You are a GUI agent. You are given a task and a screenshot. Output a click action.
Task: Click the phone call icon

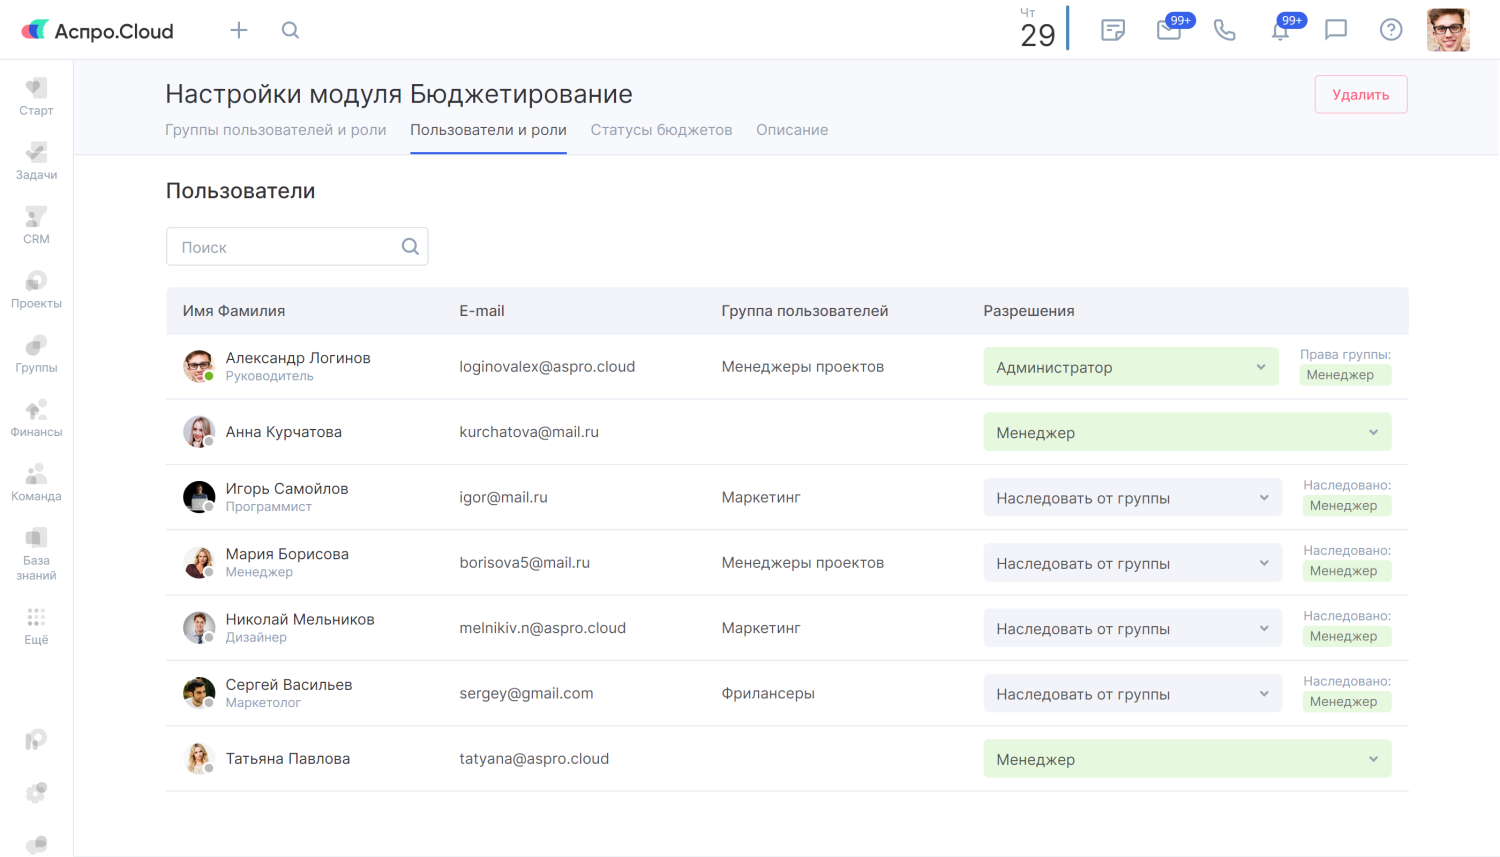pos(1224,30)
